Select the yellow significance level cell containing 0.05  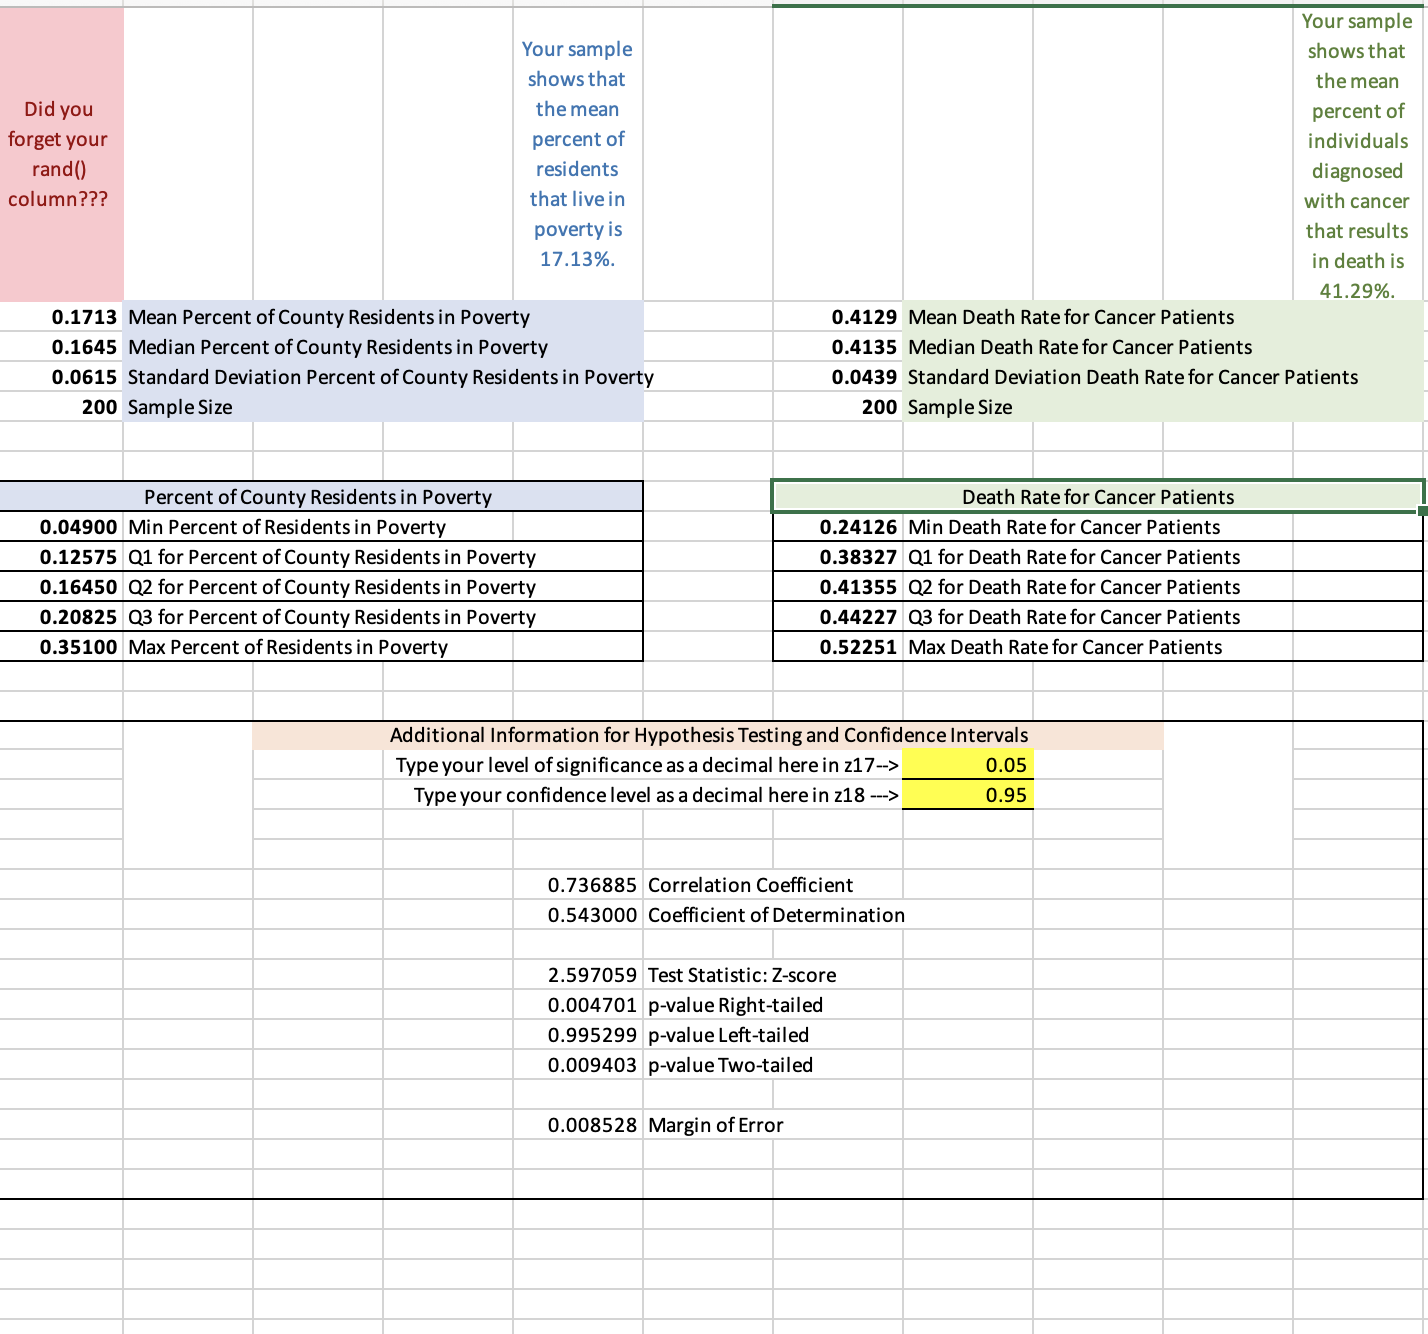968,765
